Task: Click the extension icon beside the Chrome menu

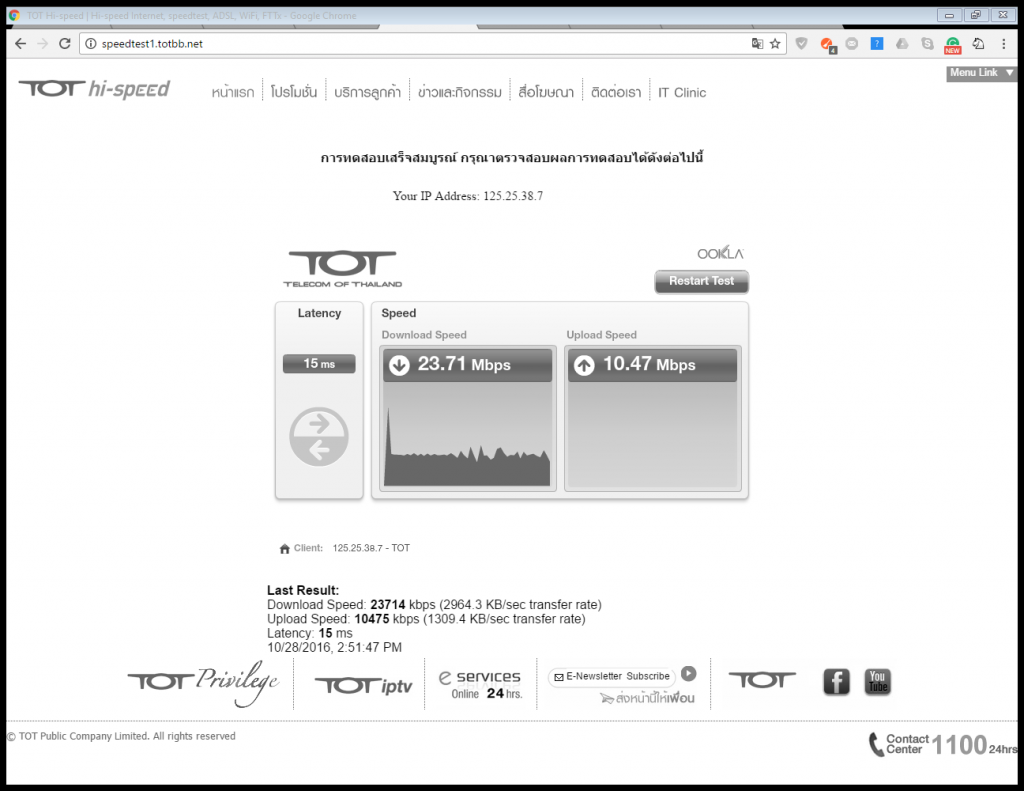Action: tap(978, 44)
